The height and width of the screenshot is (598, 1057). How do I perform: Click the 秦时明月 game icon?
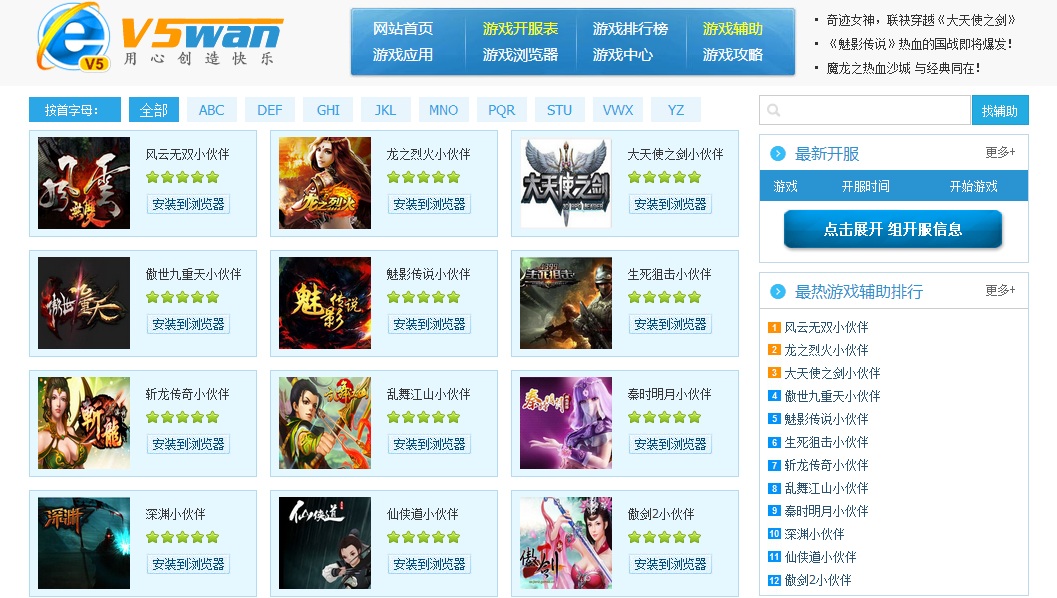566,423
